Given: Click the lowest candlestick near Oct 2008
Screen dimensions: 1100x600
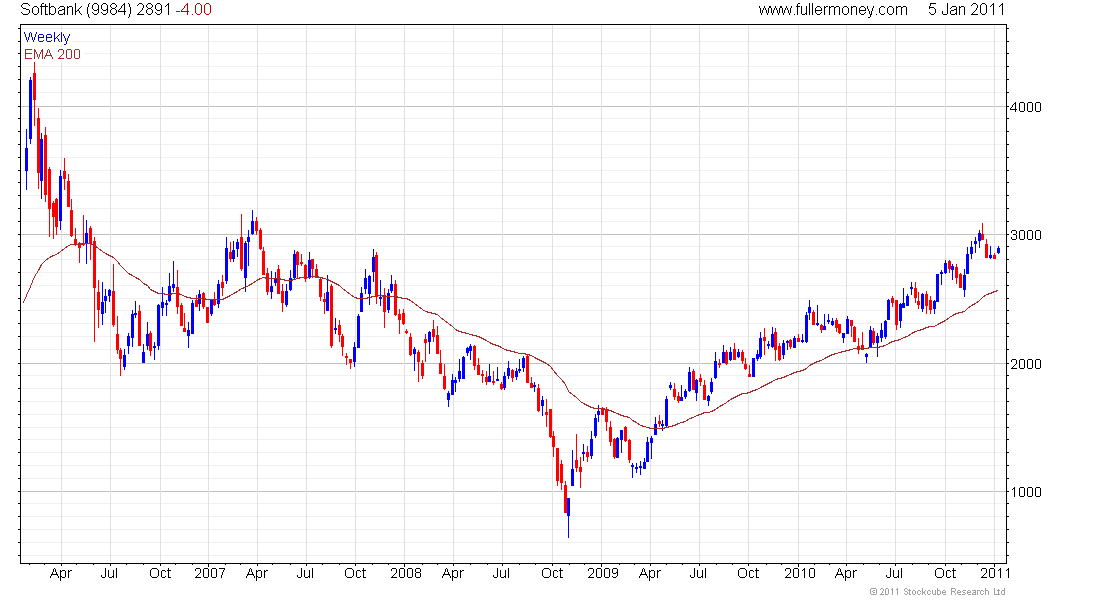Looking at the screenshot, I should click(x=568, y=517).
